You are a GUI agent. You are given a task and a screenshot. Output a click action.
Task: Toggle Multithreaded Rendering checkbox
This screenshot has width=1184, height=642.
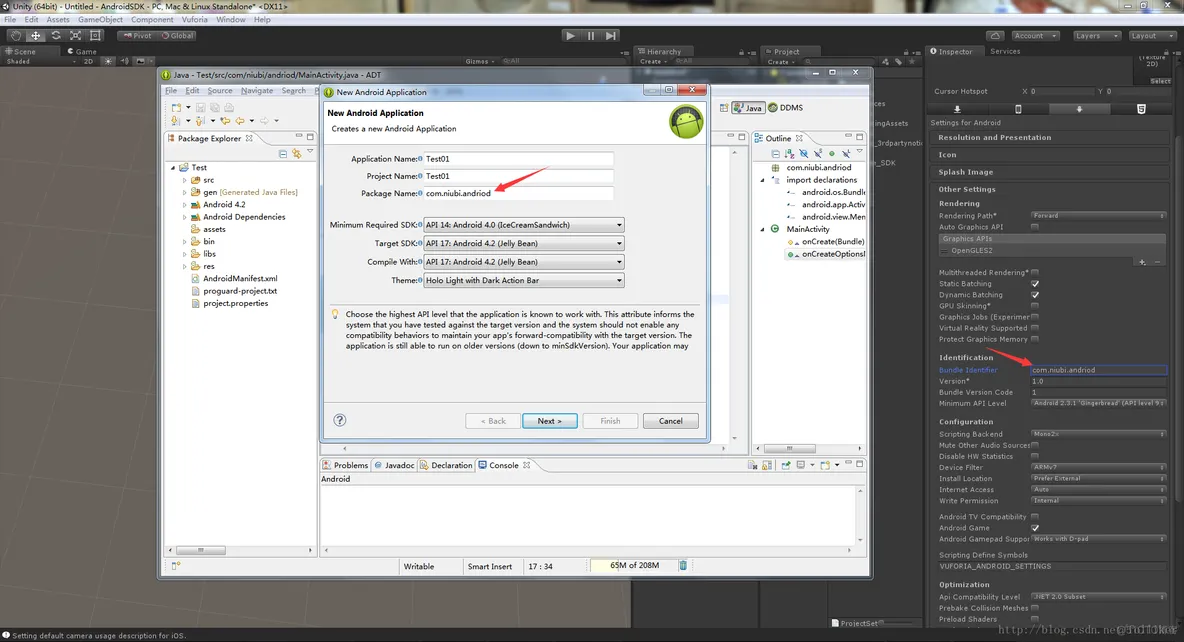click(x=1034, y=272)
